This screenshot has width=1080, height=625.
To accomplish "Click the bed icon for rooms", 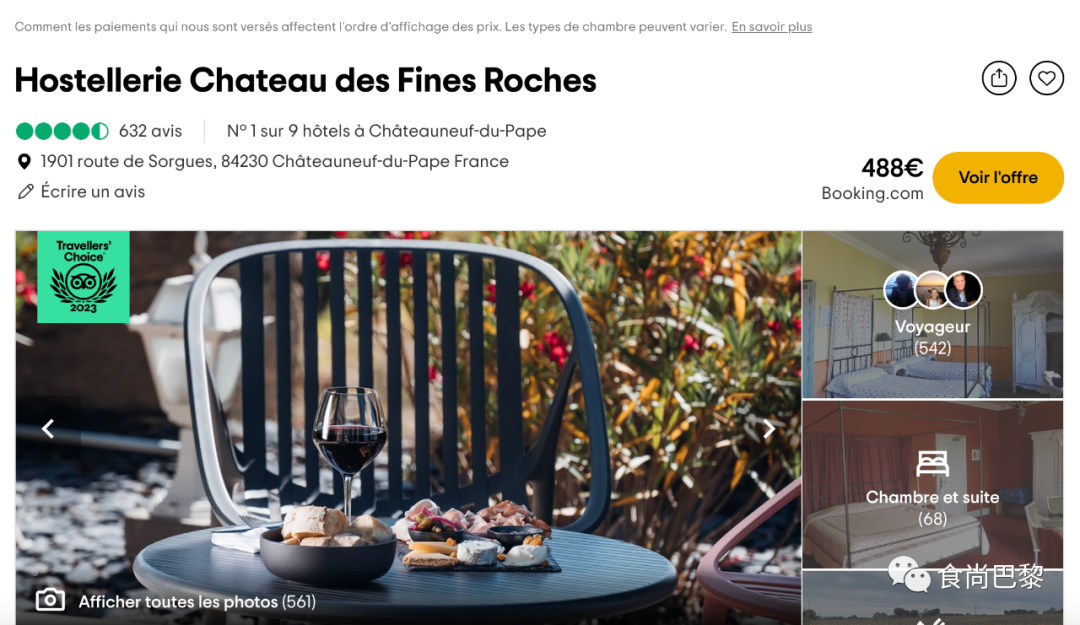I will pos(932,464).
